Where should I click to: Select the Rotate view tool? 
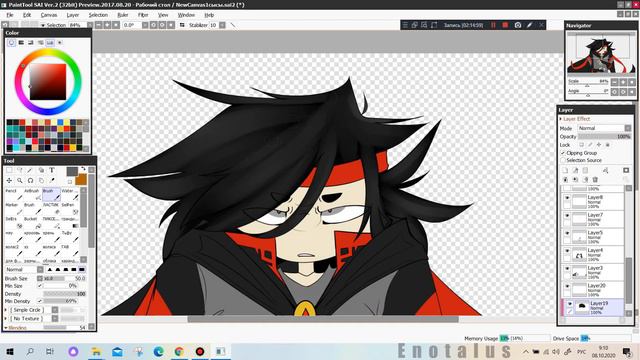[30, 180]
